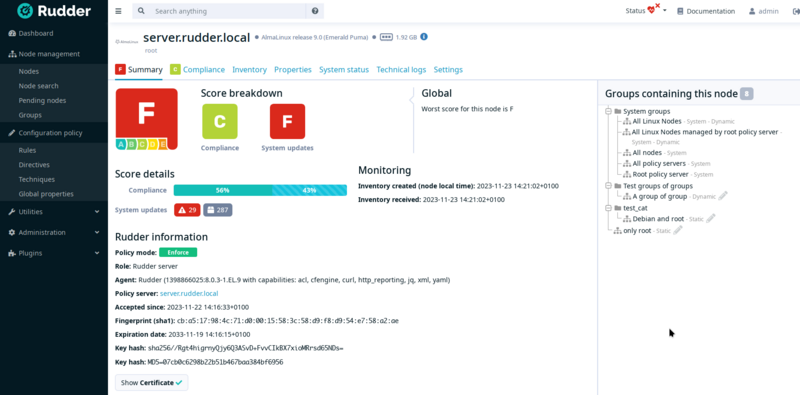This screenshot has height=395, width=800.
Task: Click the Enforce policy mode badge
Action: [x=178, y=253]
